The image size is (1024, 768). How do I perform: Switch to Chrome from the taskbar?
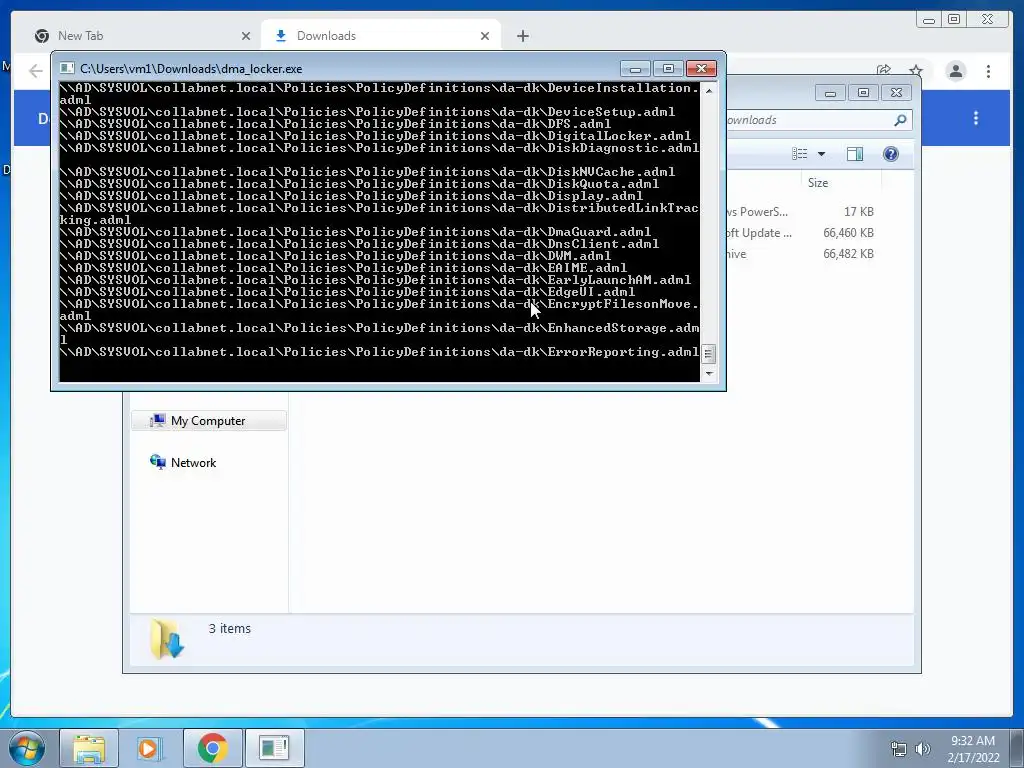tap(212, 748)
